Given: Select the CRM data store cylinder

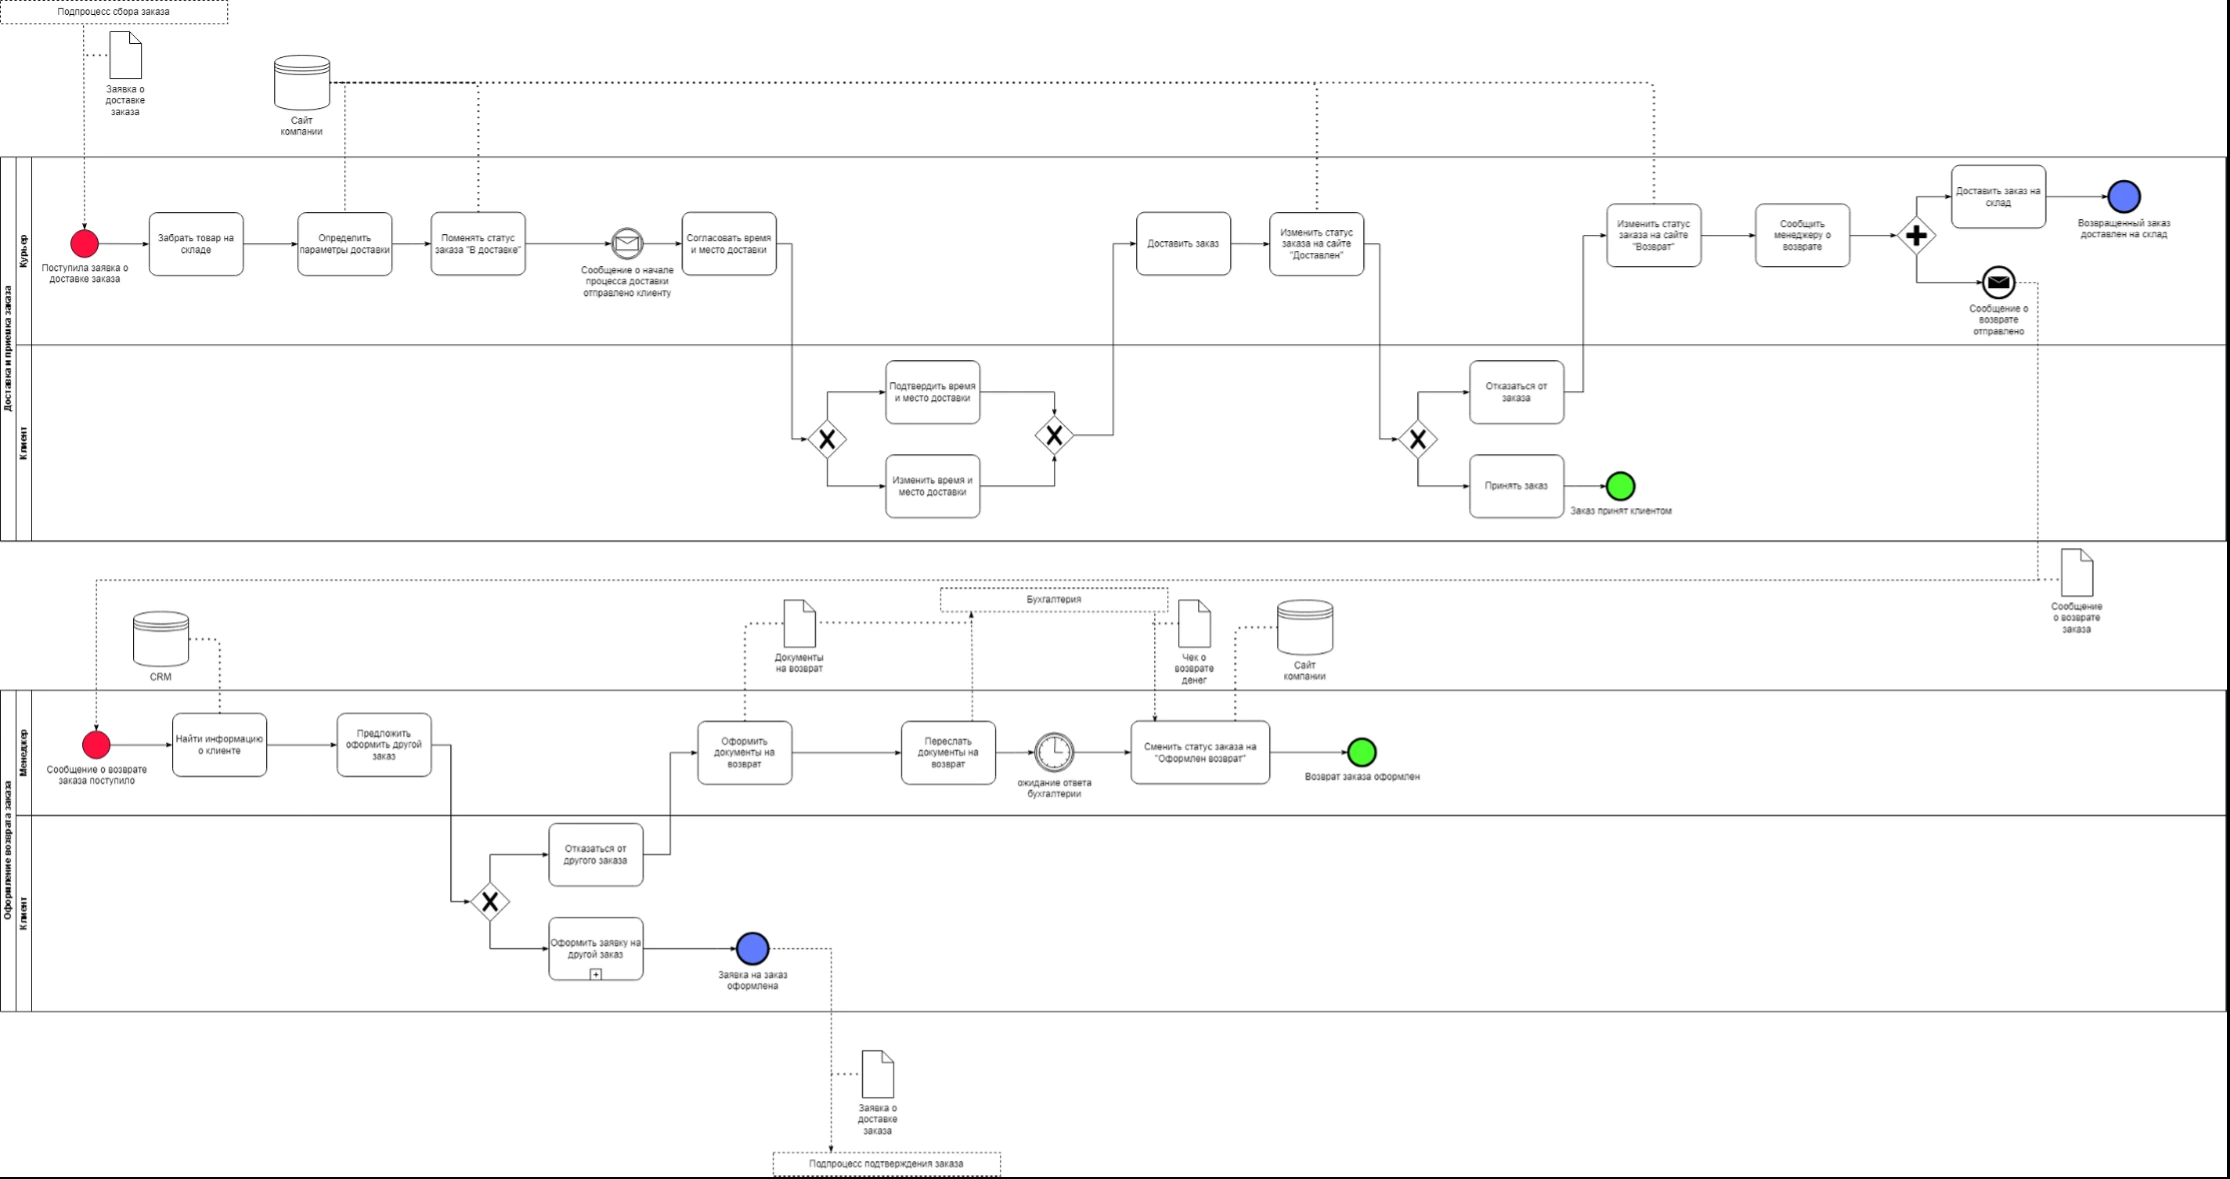Looking at the screenshot, I should pos(161,639).
